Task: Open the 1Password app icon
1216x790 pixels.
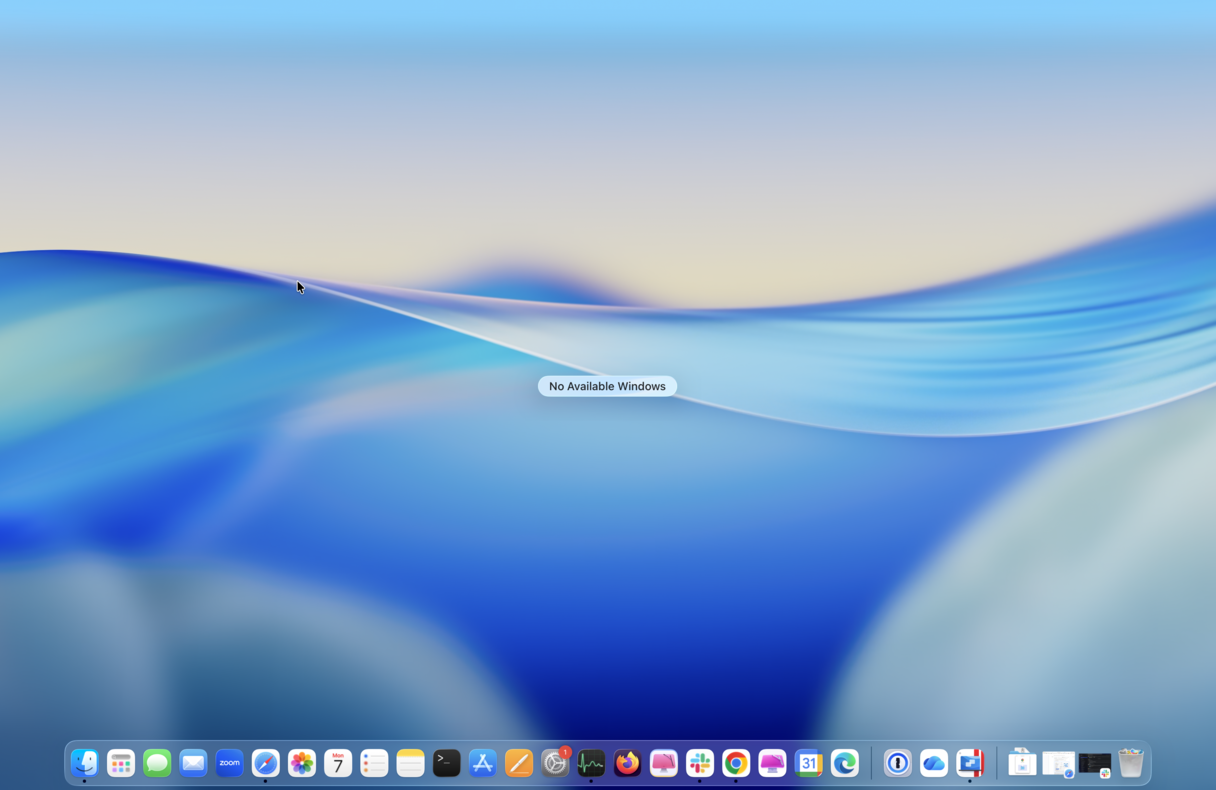Action: pyautogui.click(x=897, y=763)
